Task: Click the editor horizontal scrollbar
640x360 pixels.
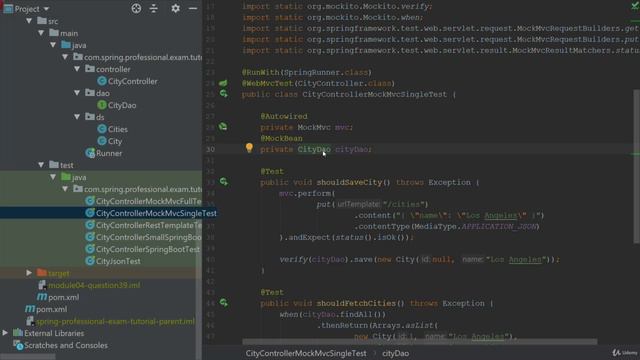Action: coord(420,341)
